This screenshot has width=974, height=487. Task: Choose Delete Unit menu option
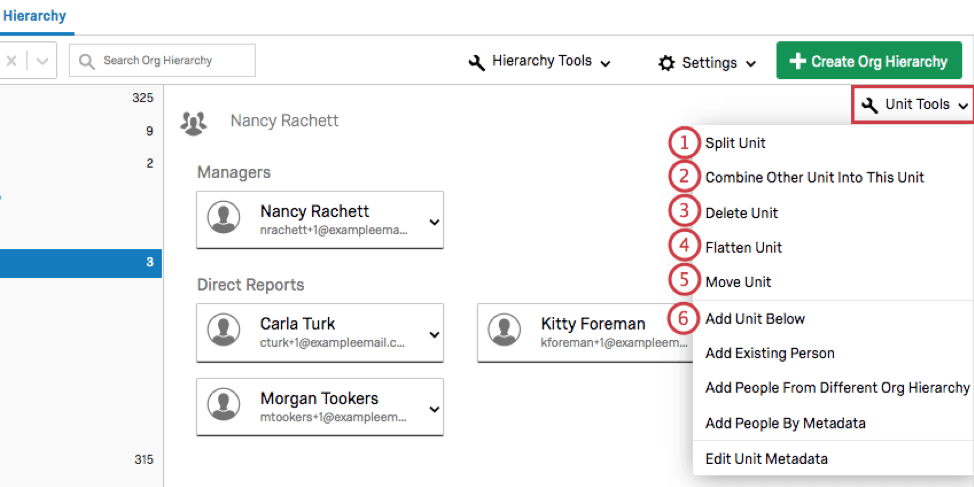741,213
